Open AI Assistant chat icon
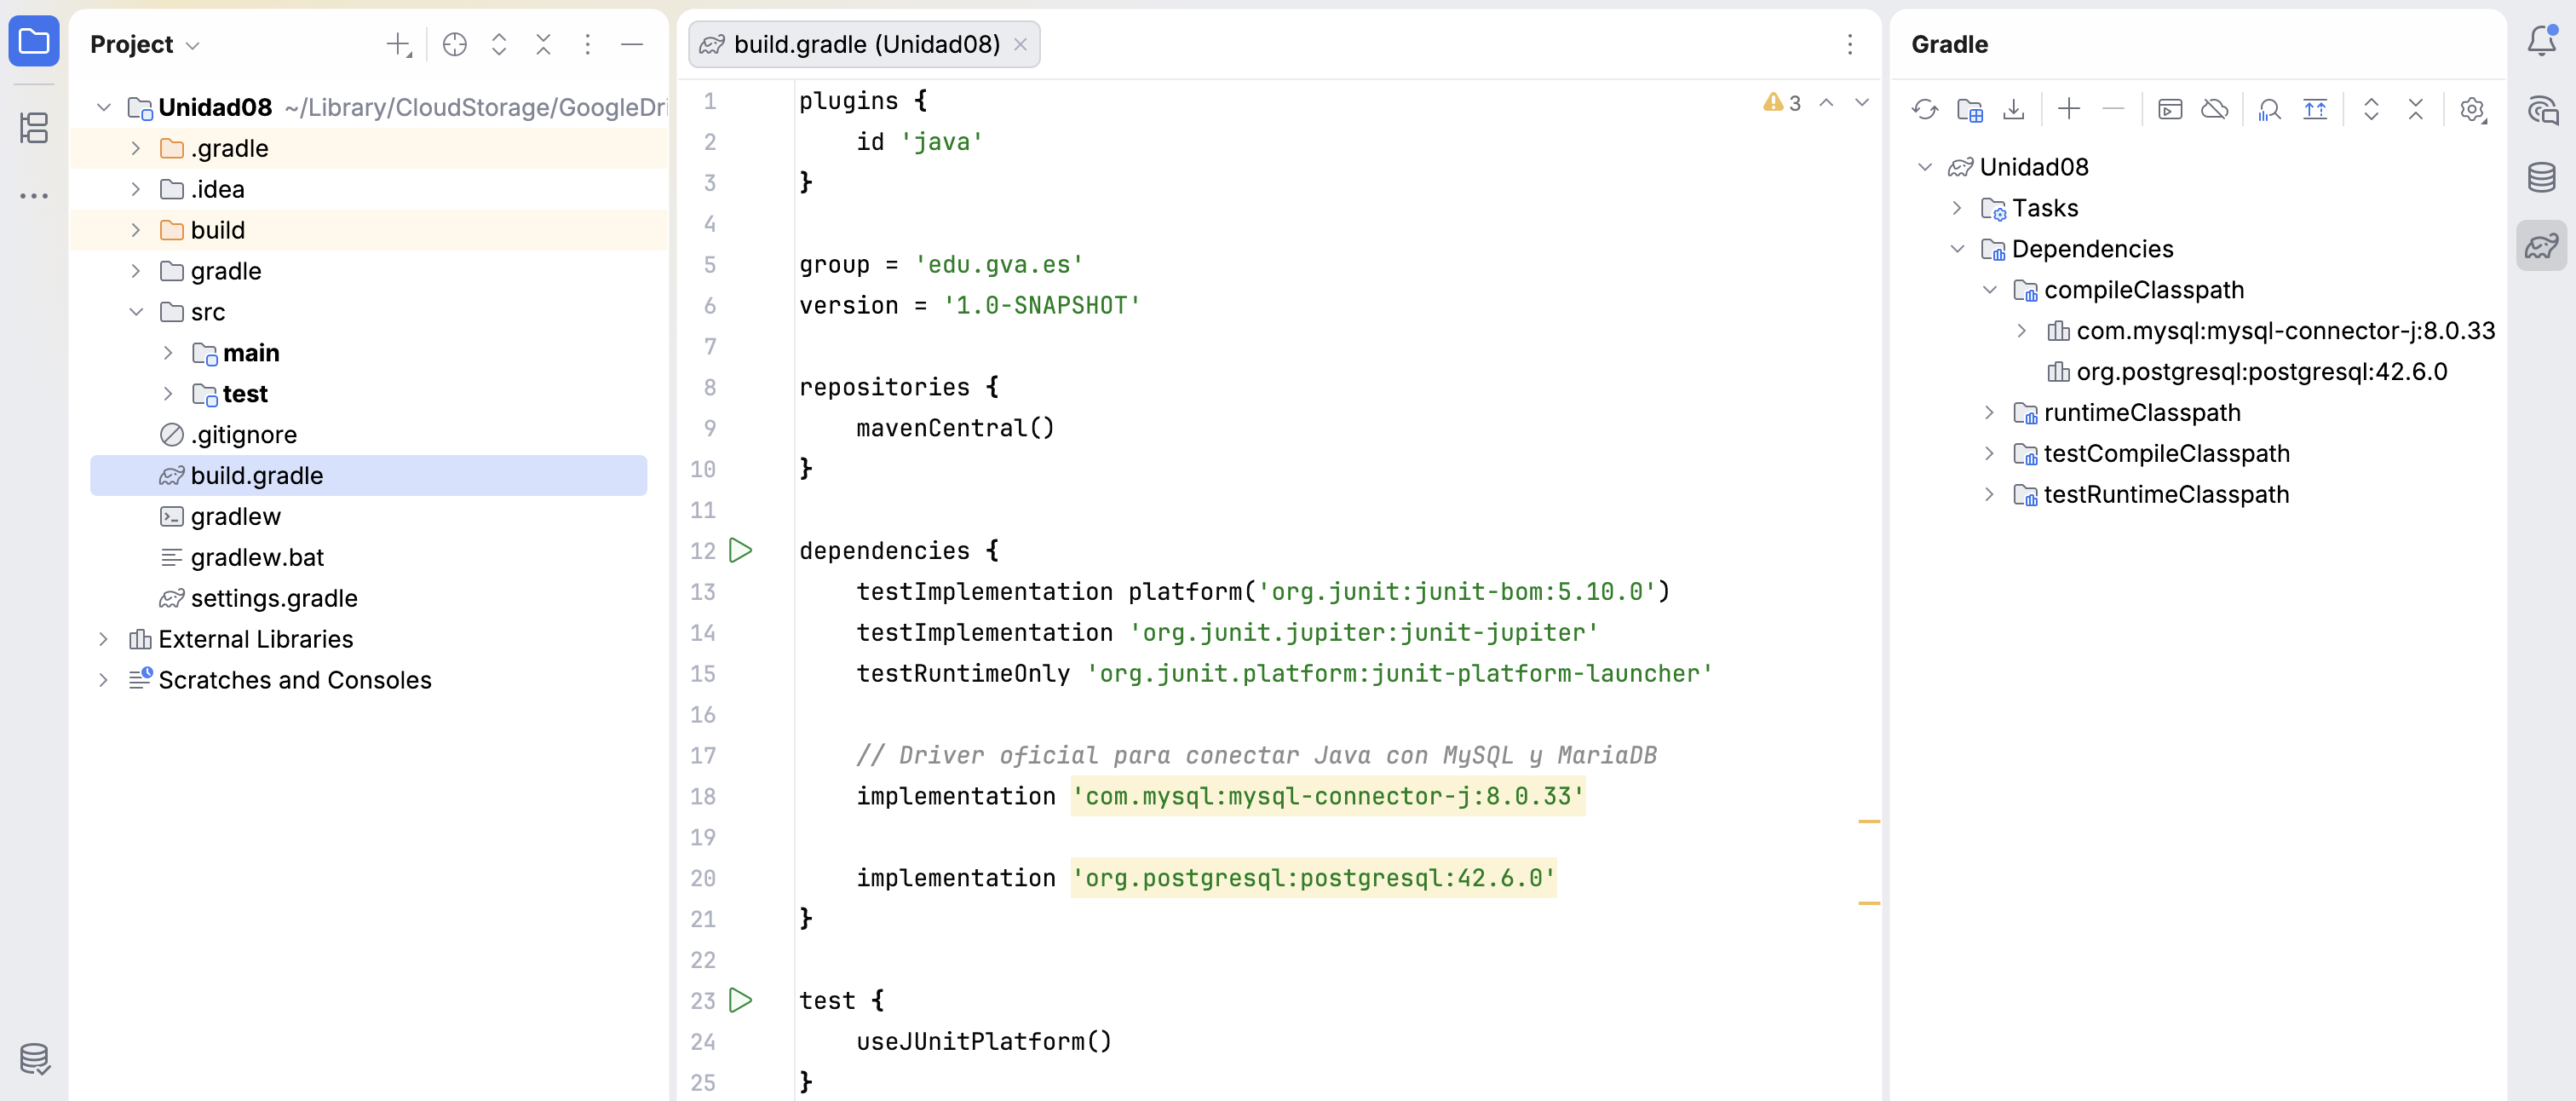 (x=2542, y=110)
